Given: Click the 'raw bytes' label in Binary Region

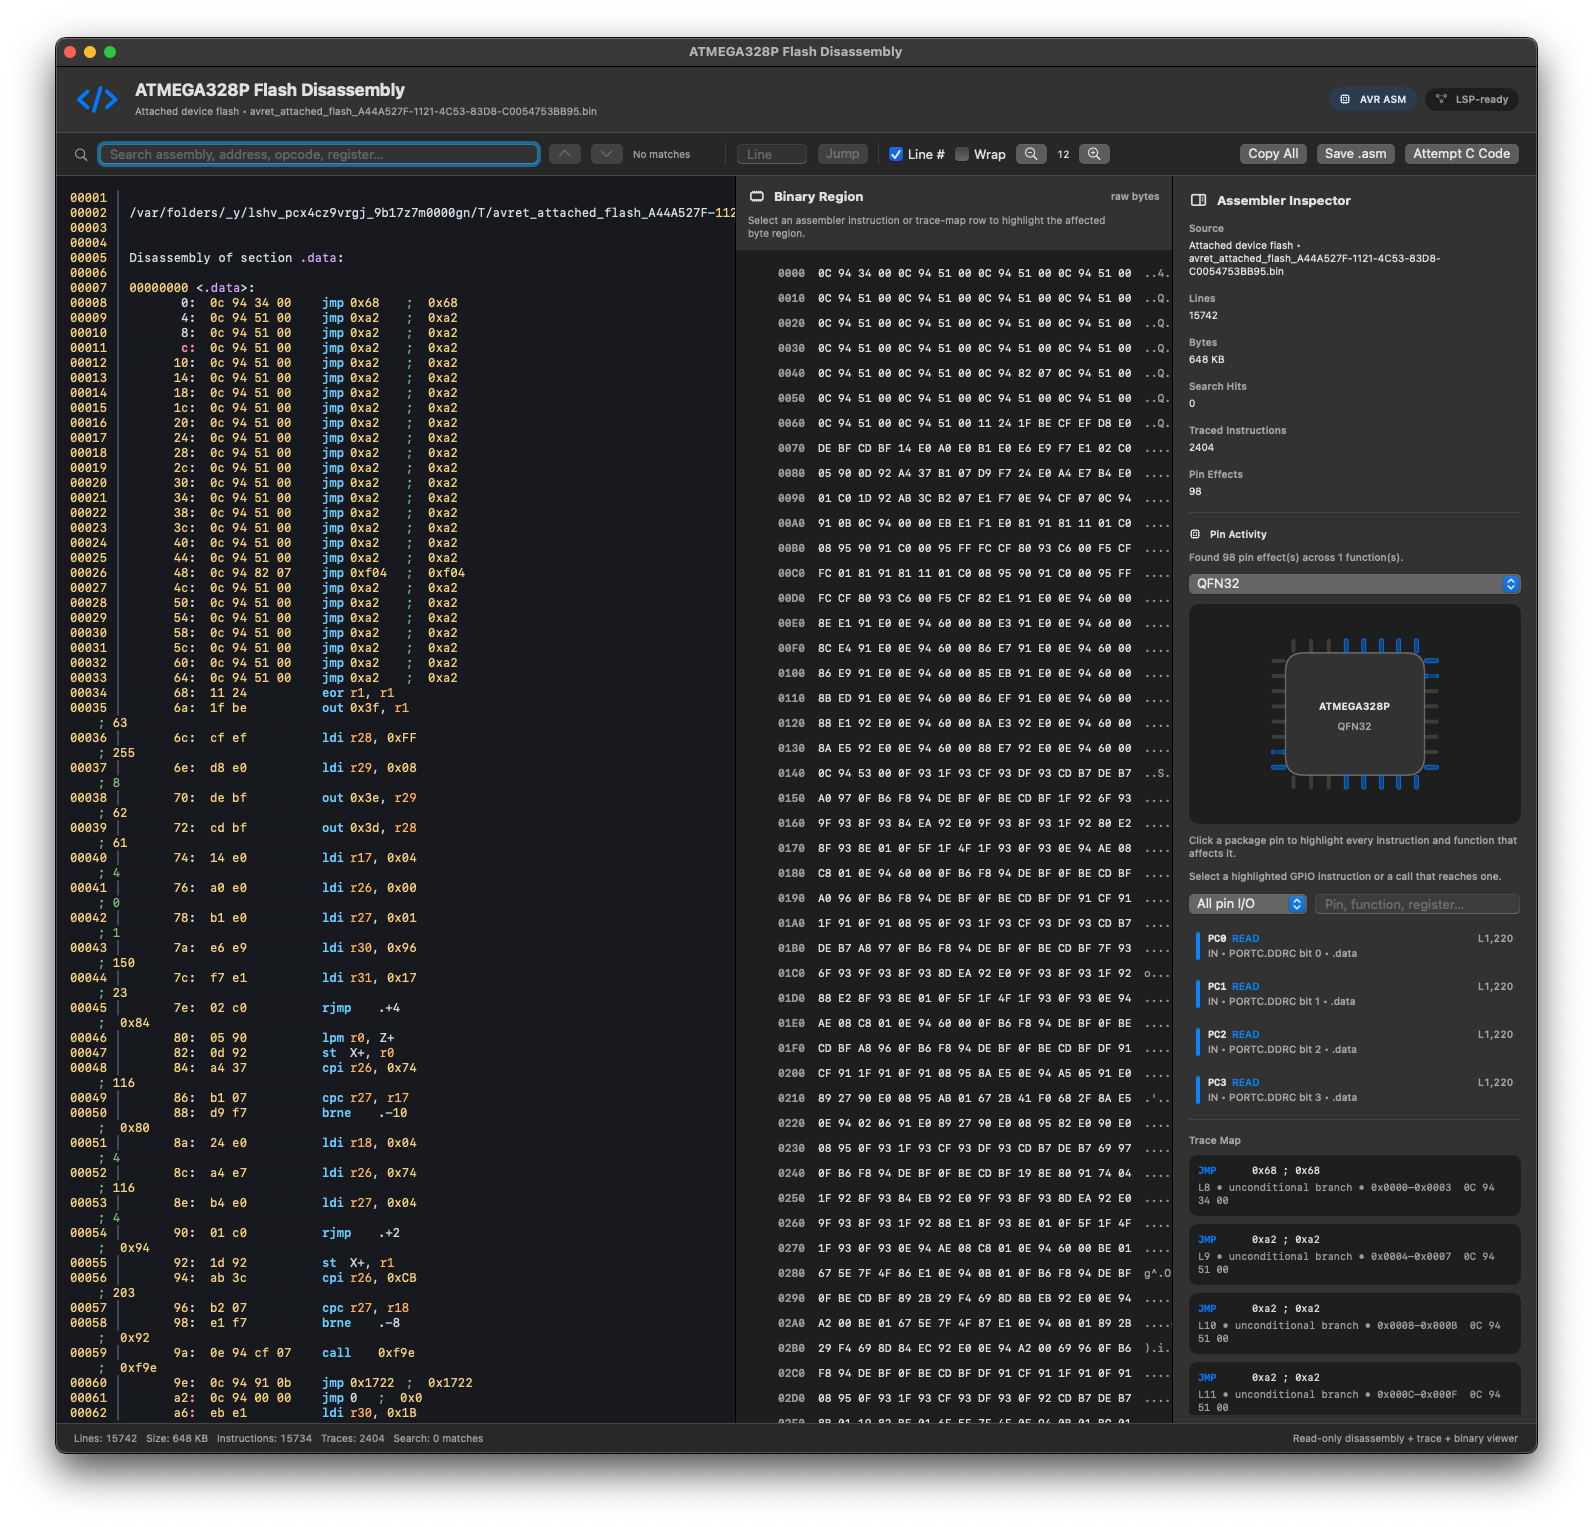Looking at the screenshot, I should (1134, 197).
